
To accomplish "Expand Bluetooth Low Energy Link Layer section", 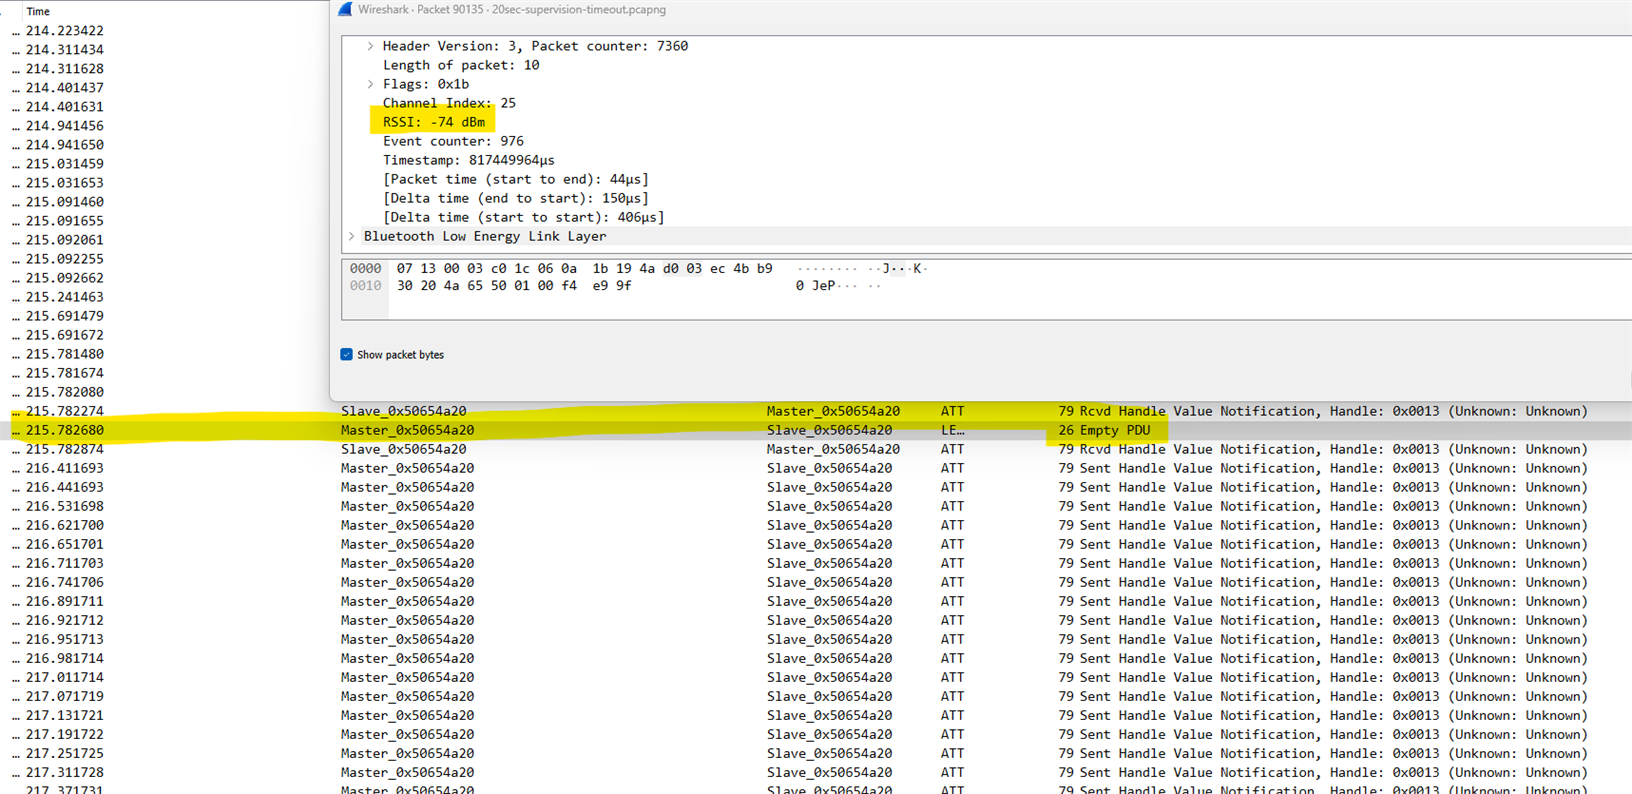I will pos(351,236).
